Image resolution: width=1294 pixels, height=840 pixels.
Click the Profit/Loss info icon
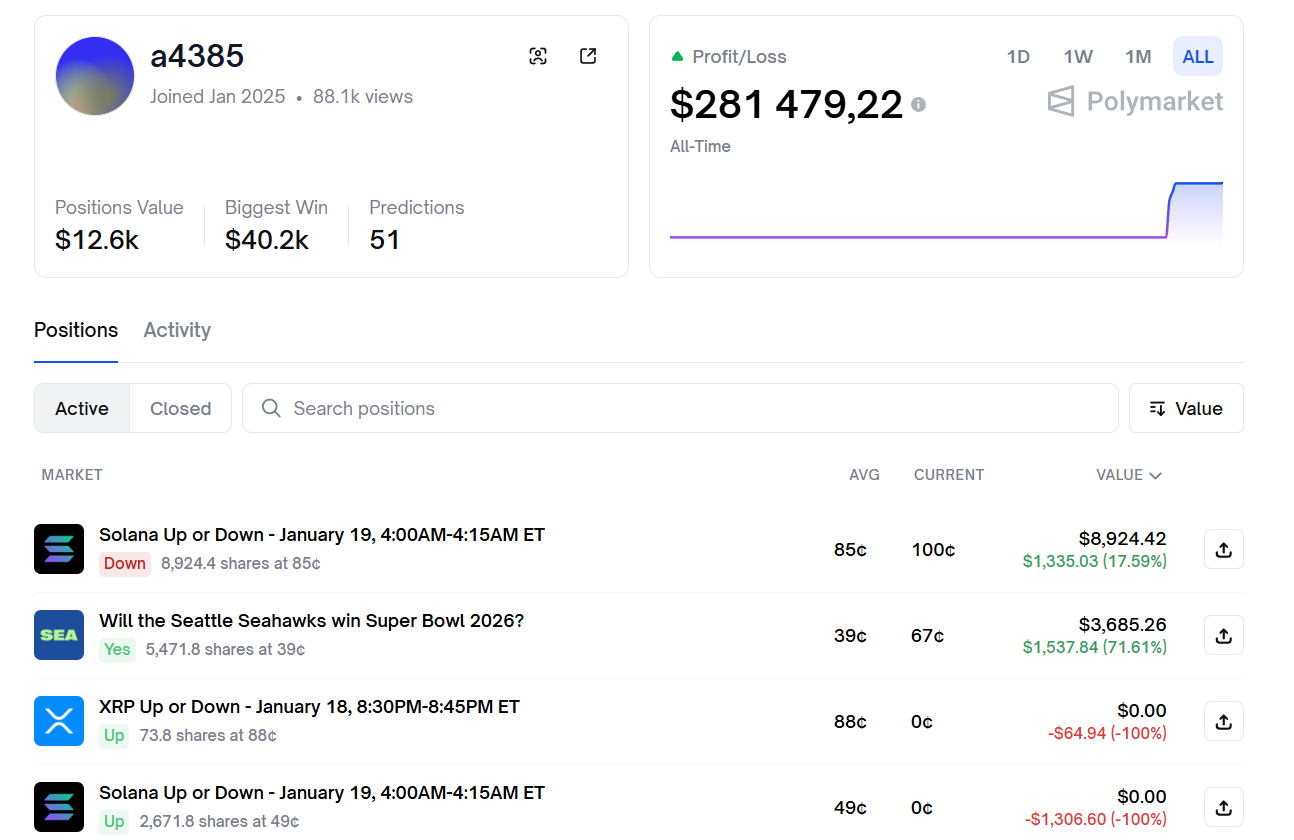(x=918, y=104)
